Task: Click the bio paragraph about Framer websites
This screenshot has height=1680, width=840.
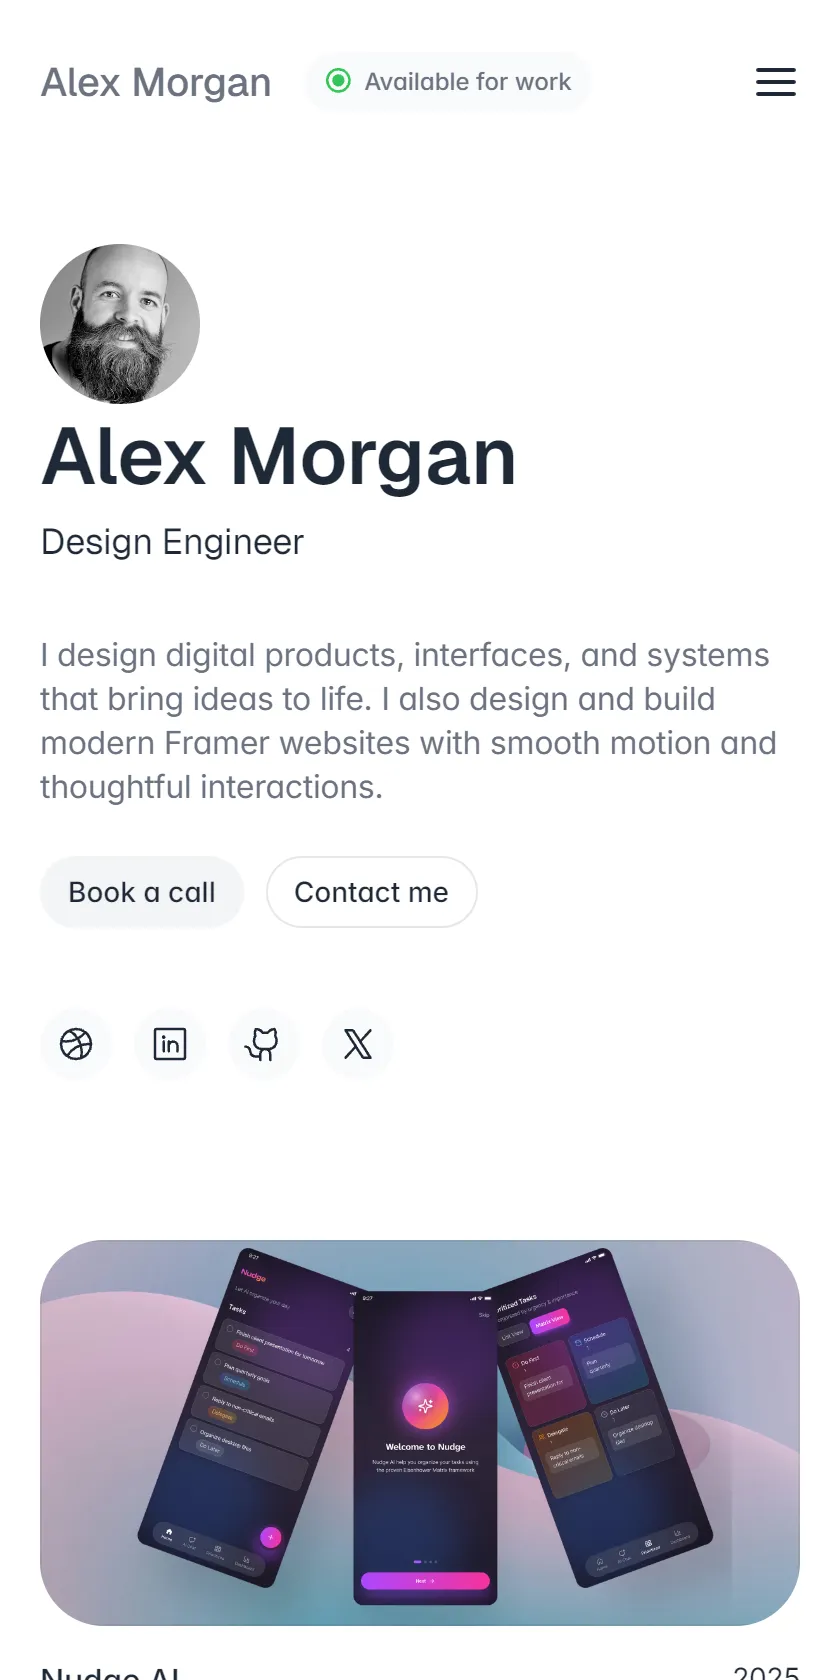Action: pos(408,721)
